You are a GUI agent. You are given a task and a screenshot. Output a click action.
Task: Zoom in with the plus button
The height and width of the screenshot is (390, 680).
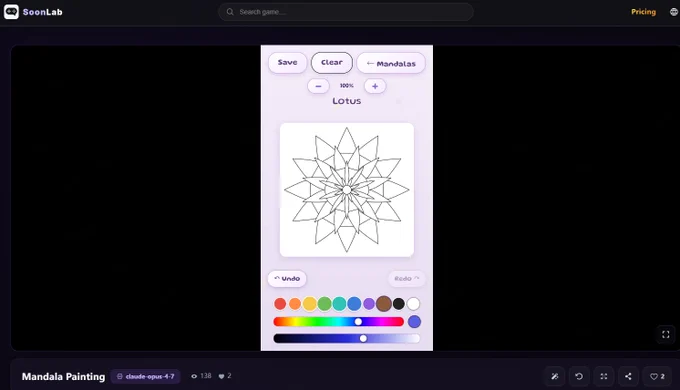pyautogui.click(x=375, y=86)
